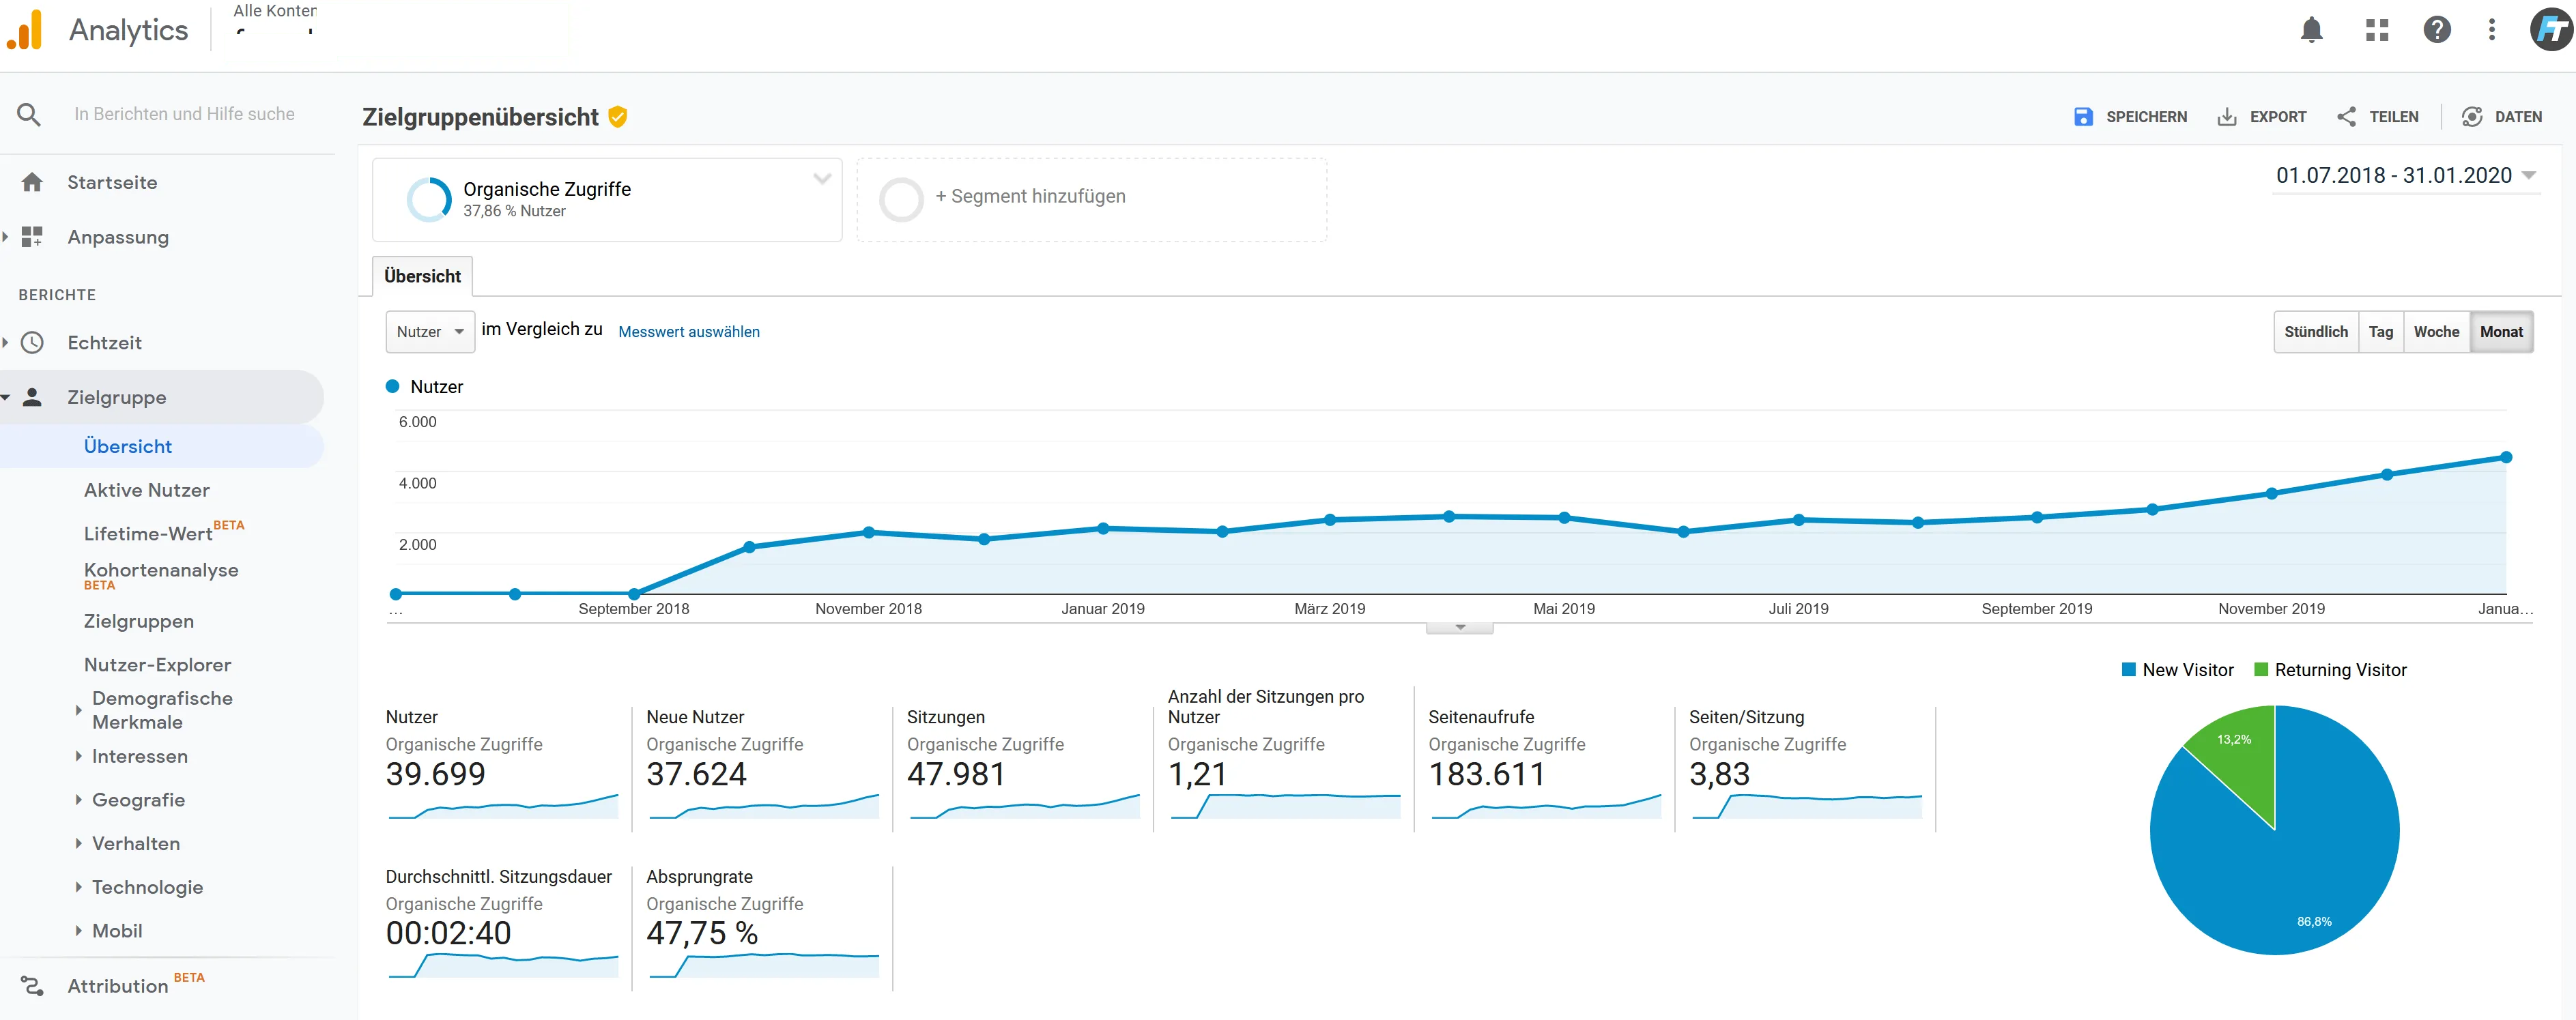Viewport: 2576px width, 1020px height.
Task: Open the notifications bell
Action: 2311,30
